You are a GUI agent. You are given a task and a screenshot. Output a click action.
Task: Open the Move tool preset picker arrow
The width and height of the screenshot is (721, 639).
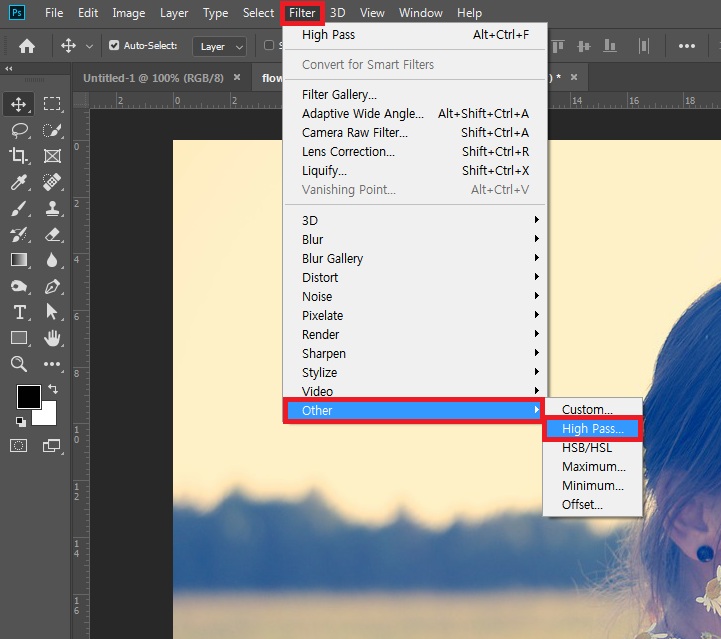pyautogui.click(x=89, y=46)
